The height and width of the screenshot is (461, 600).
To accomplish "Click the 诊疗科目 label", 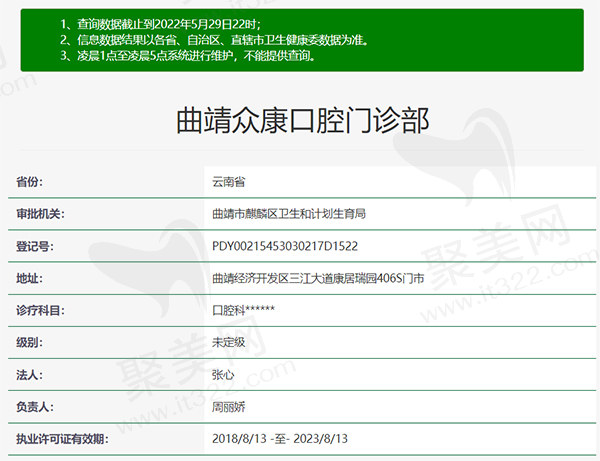I will [x=40, y=310].
